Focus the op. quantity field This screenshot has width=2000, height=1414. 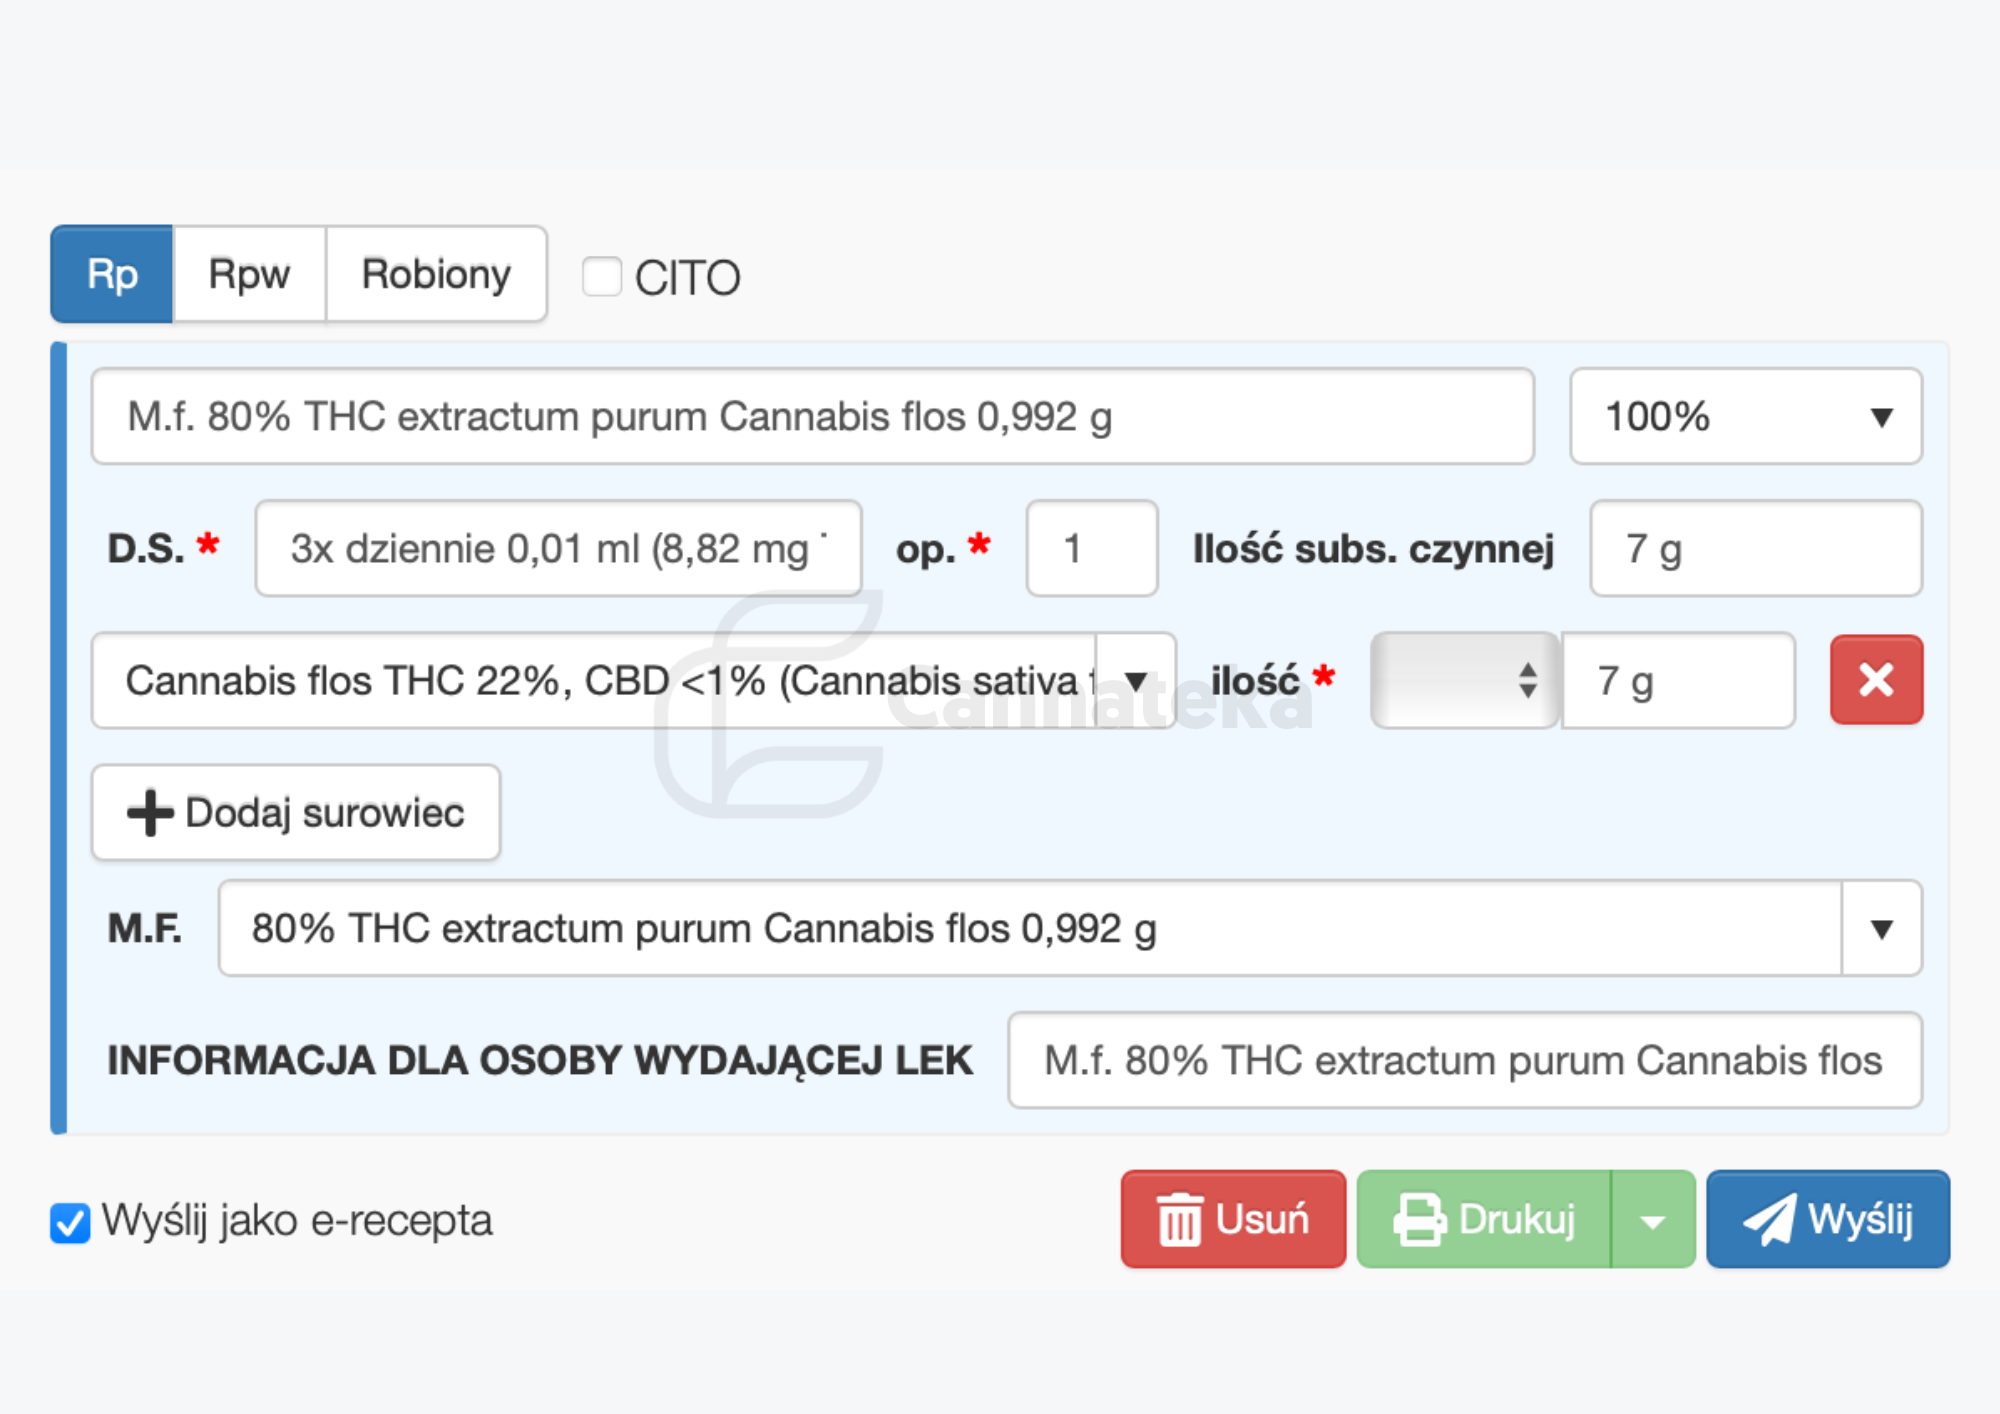(1091, 549)
